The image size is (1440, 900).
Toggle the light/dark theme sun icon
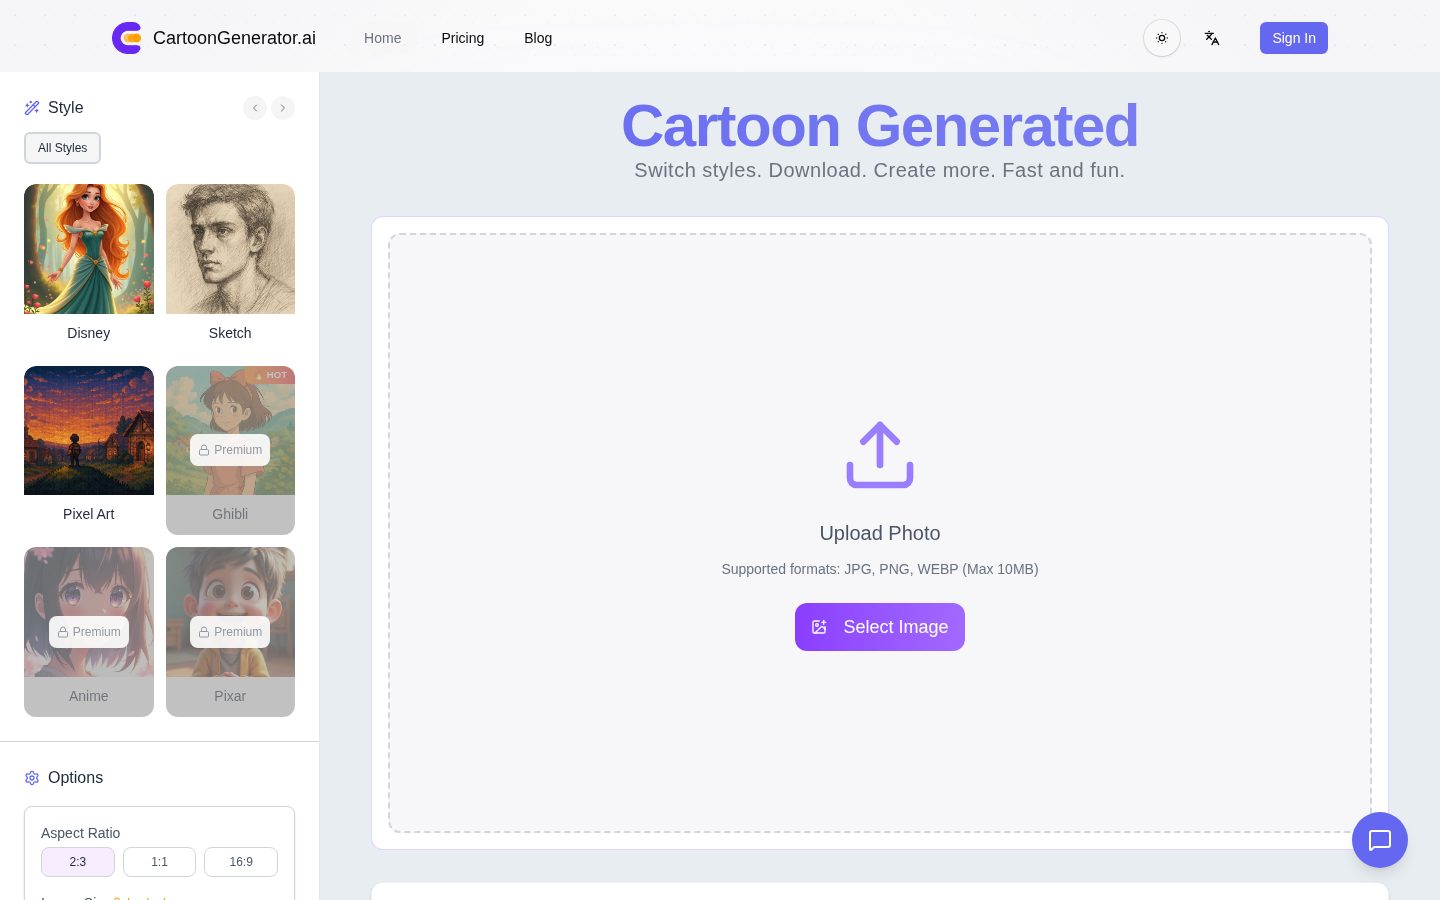point(1162,38)
